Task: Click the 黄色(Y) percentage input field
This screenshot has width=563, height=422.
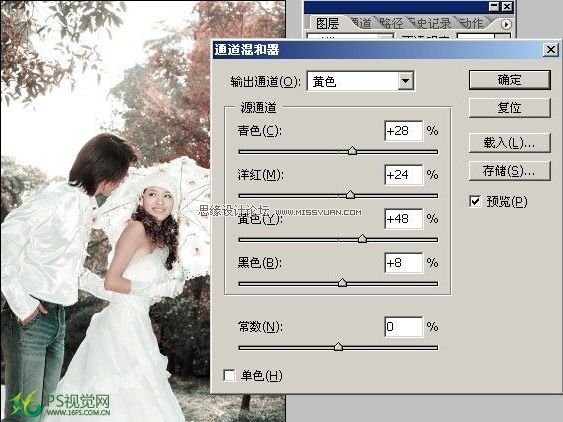Action: [404, 219]
